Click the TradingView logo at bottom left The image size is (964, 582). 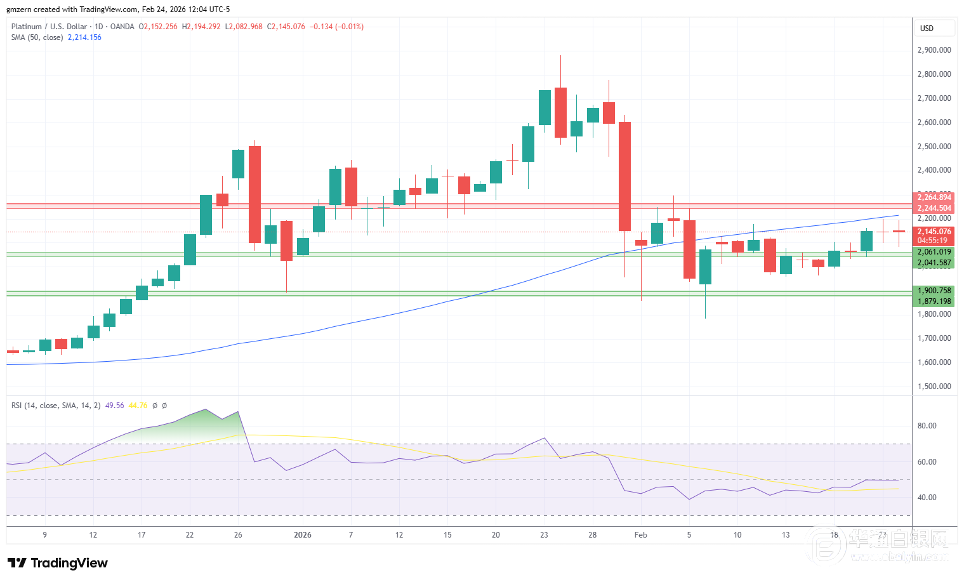[58, 563]
